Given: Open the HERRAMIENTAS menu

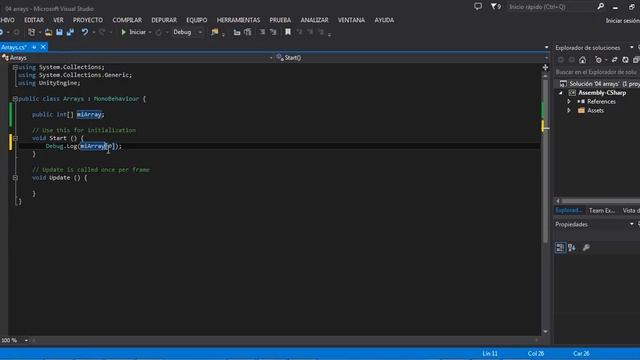Looking at the screenshot, I should click(x=238, y=20).
